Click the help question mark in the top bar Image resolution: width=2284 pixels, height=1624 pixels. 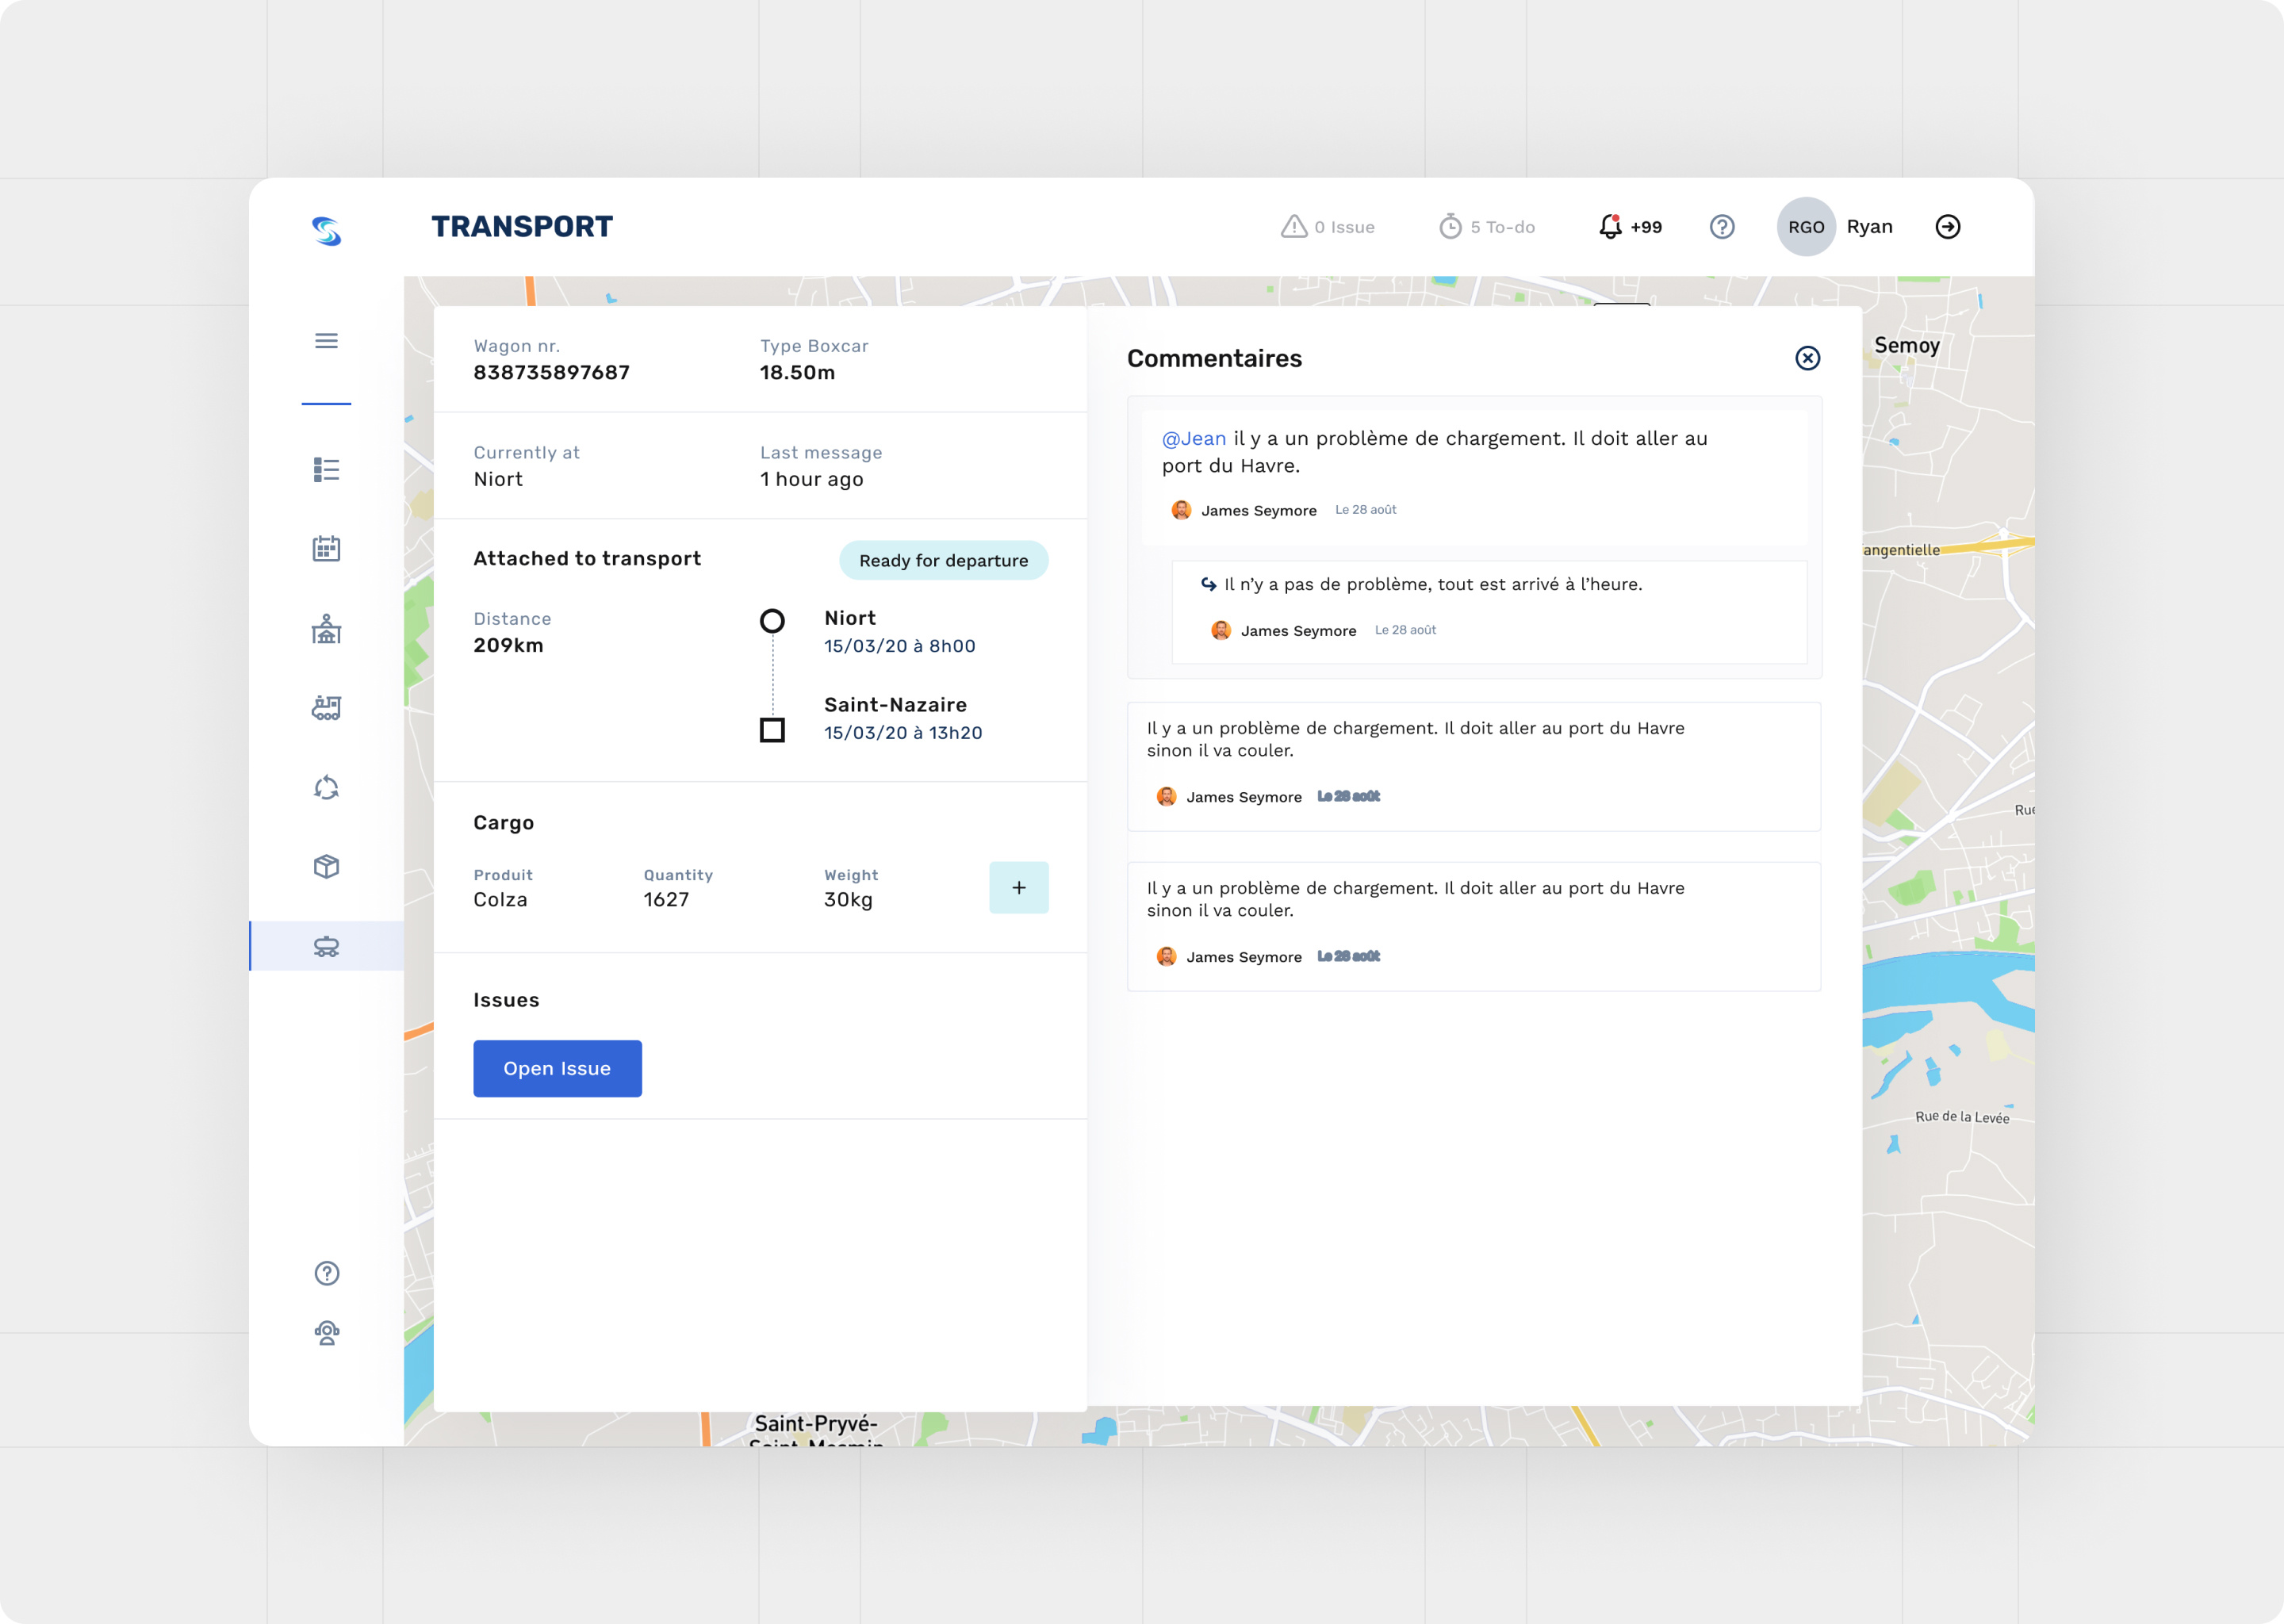1722,227
